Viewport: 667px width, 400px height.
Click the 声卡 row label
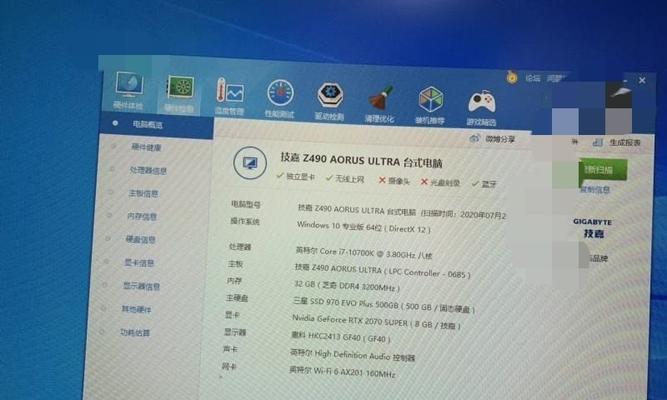click(x=230, y=349)
